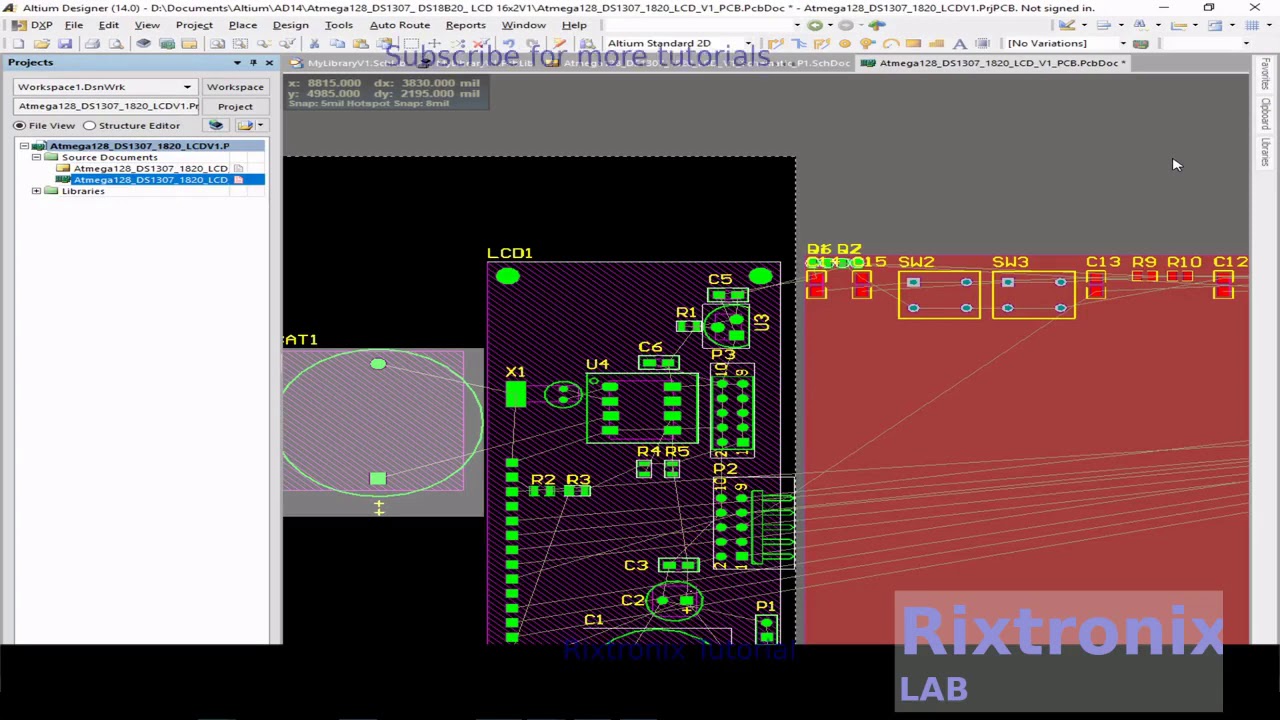Select the Structure Editor radio button
This screenshot has width=1280, height=720.
click(89, 126)
